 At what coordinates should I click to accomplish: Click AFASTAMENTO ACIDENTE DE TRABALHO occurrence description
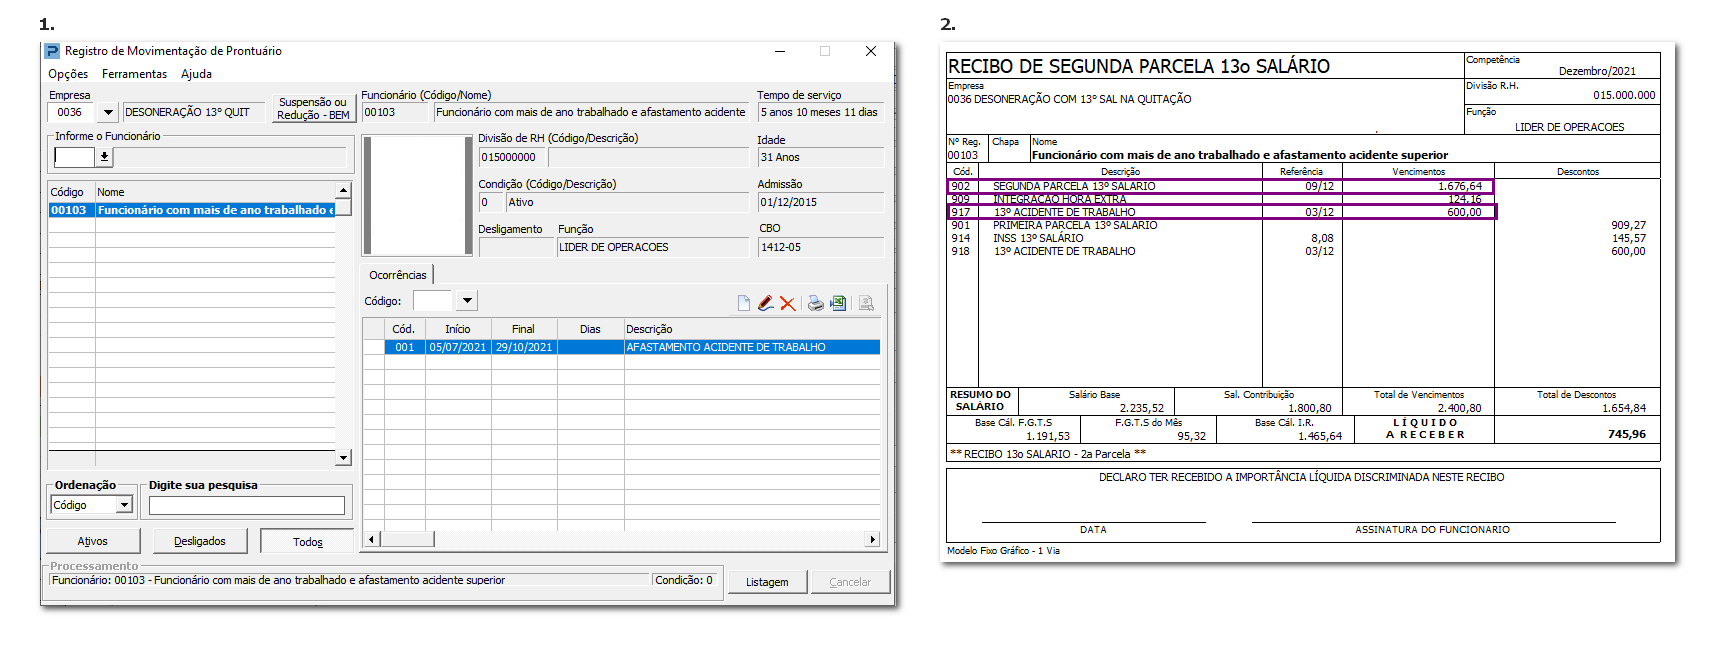click(x=752, y=347)
